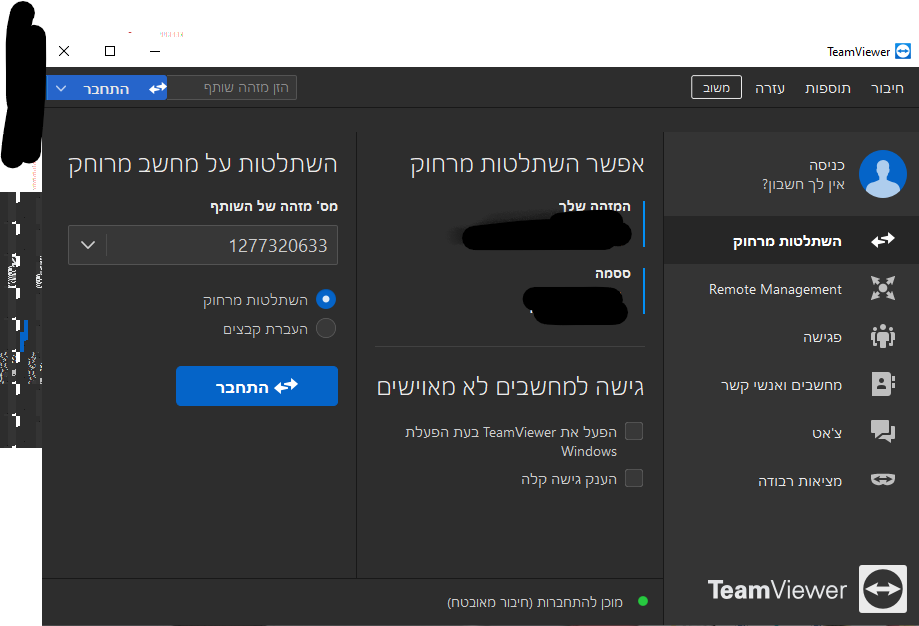Click the blue התחבר connect button
Screen dimensions: 919x626
[x=256, y=386]
